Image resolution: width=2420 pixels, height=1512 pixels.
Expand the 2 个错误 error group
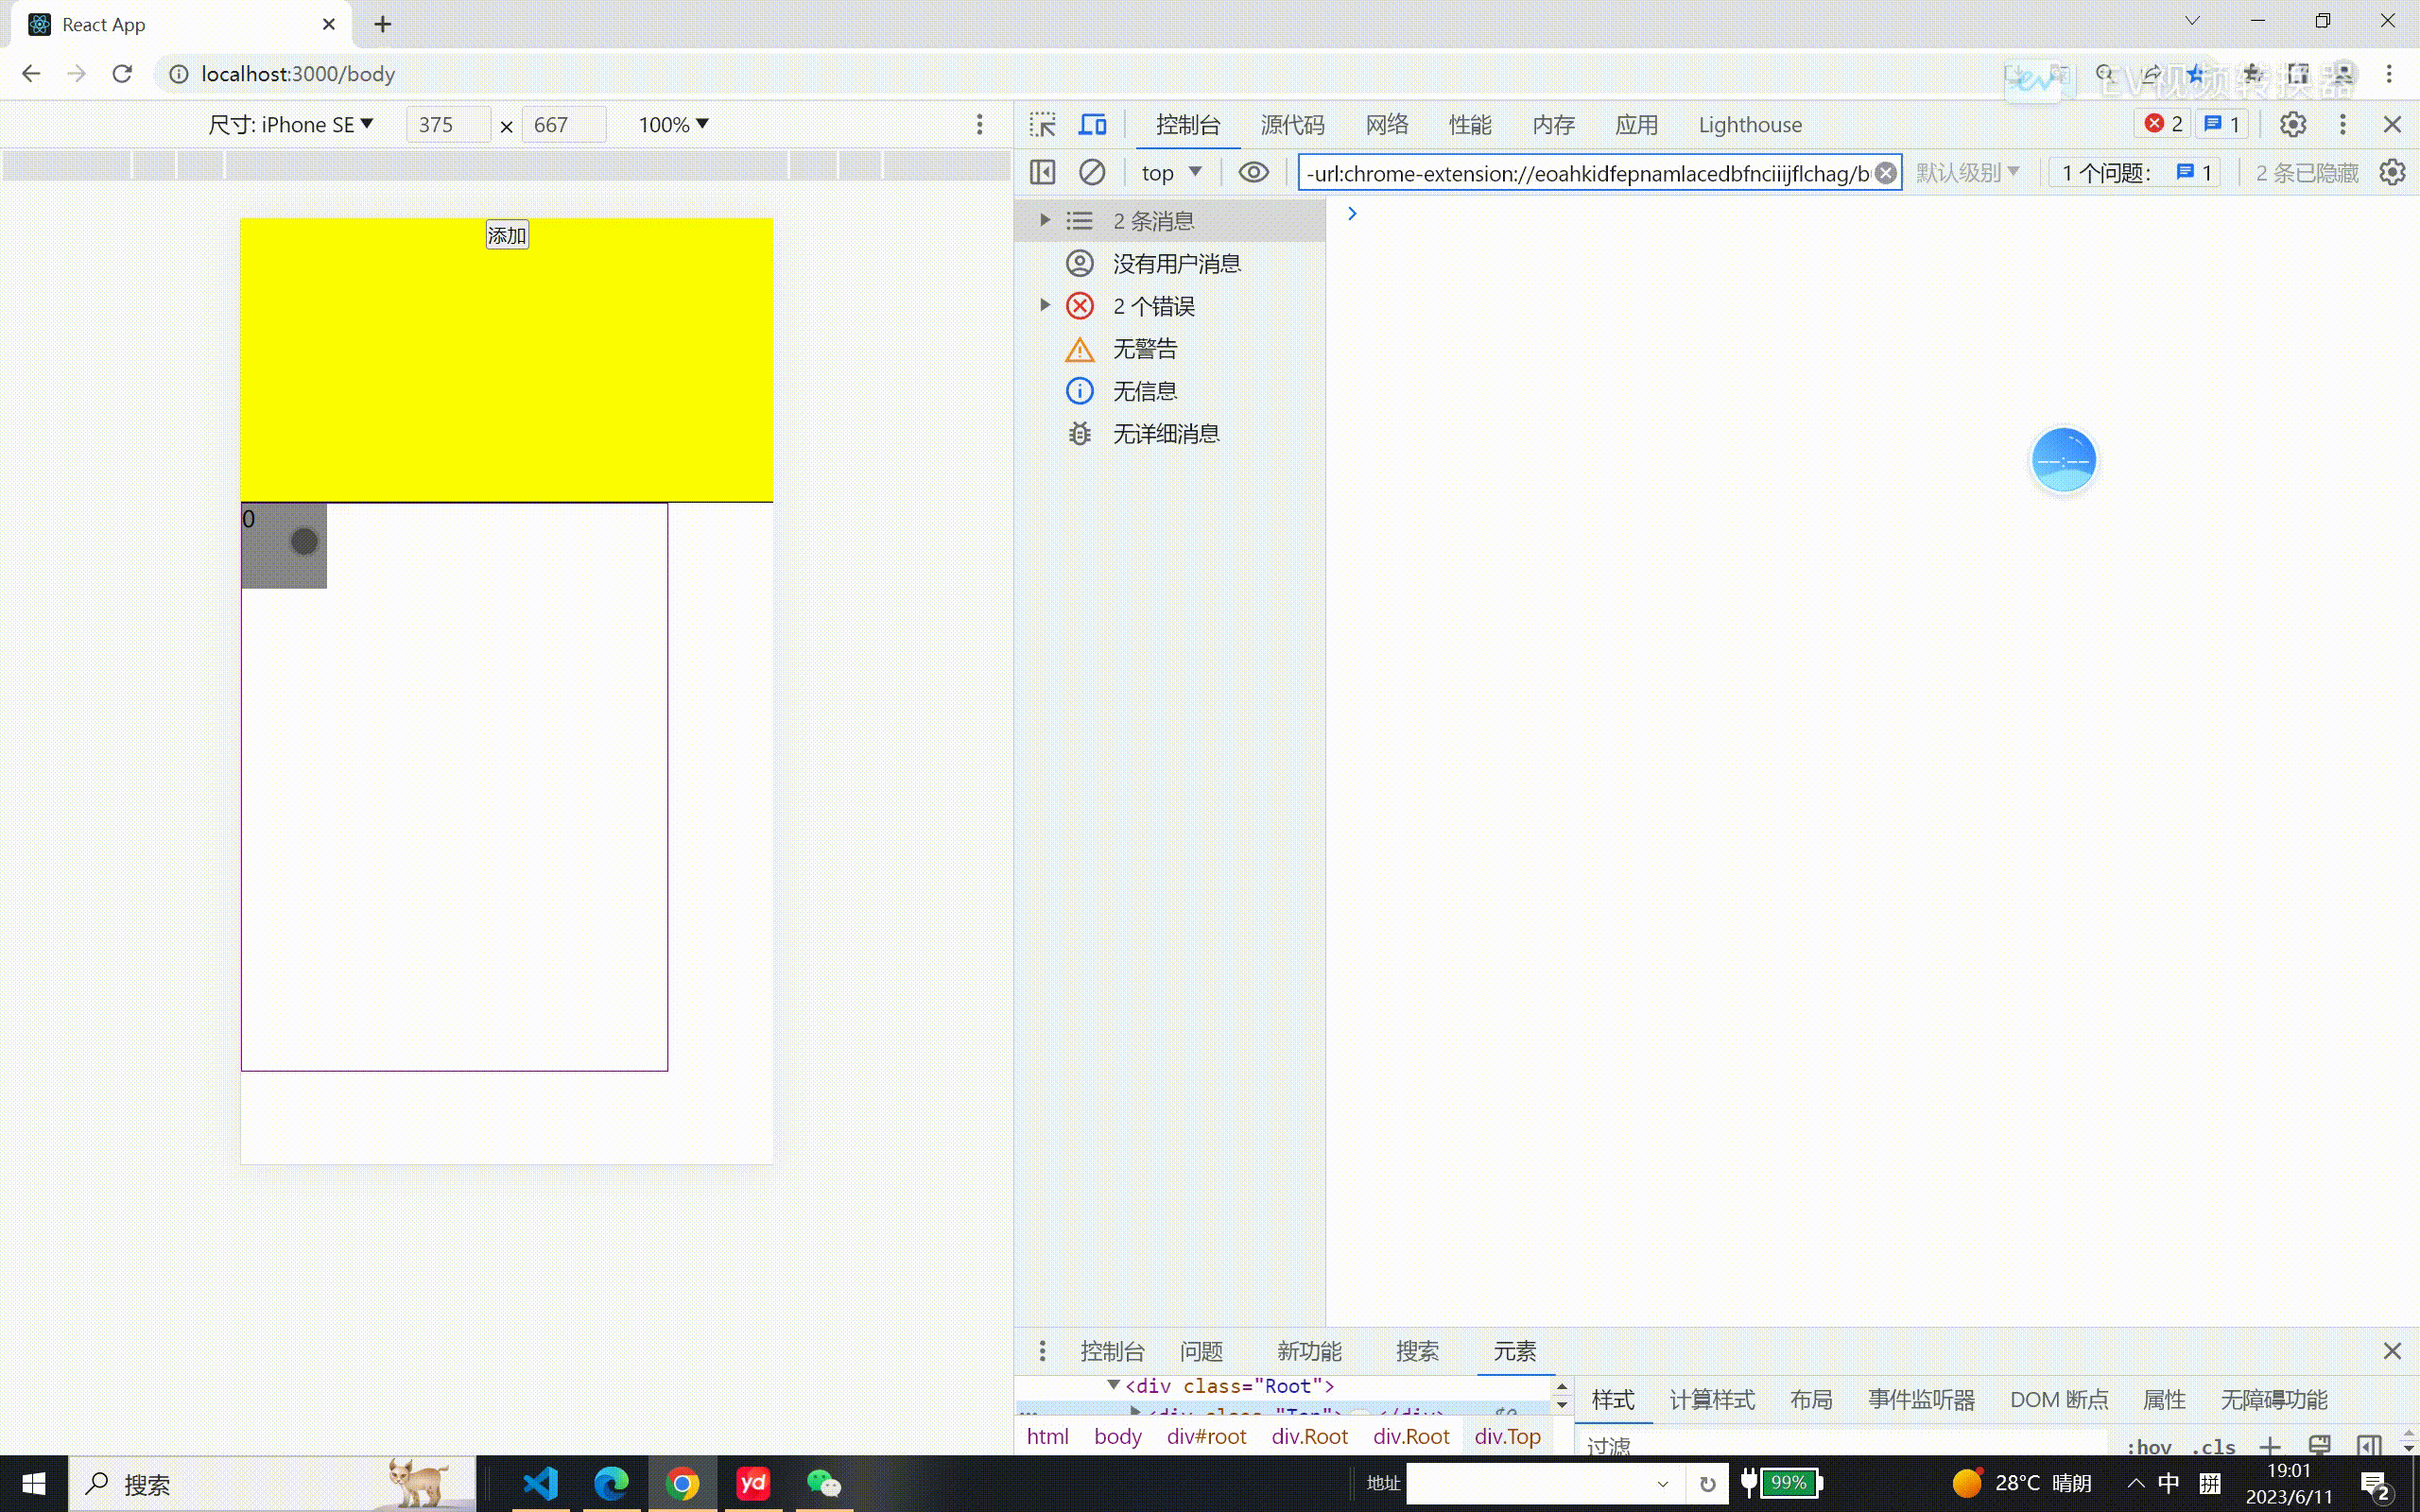[1046, 305]
